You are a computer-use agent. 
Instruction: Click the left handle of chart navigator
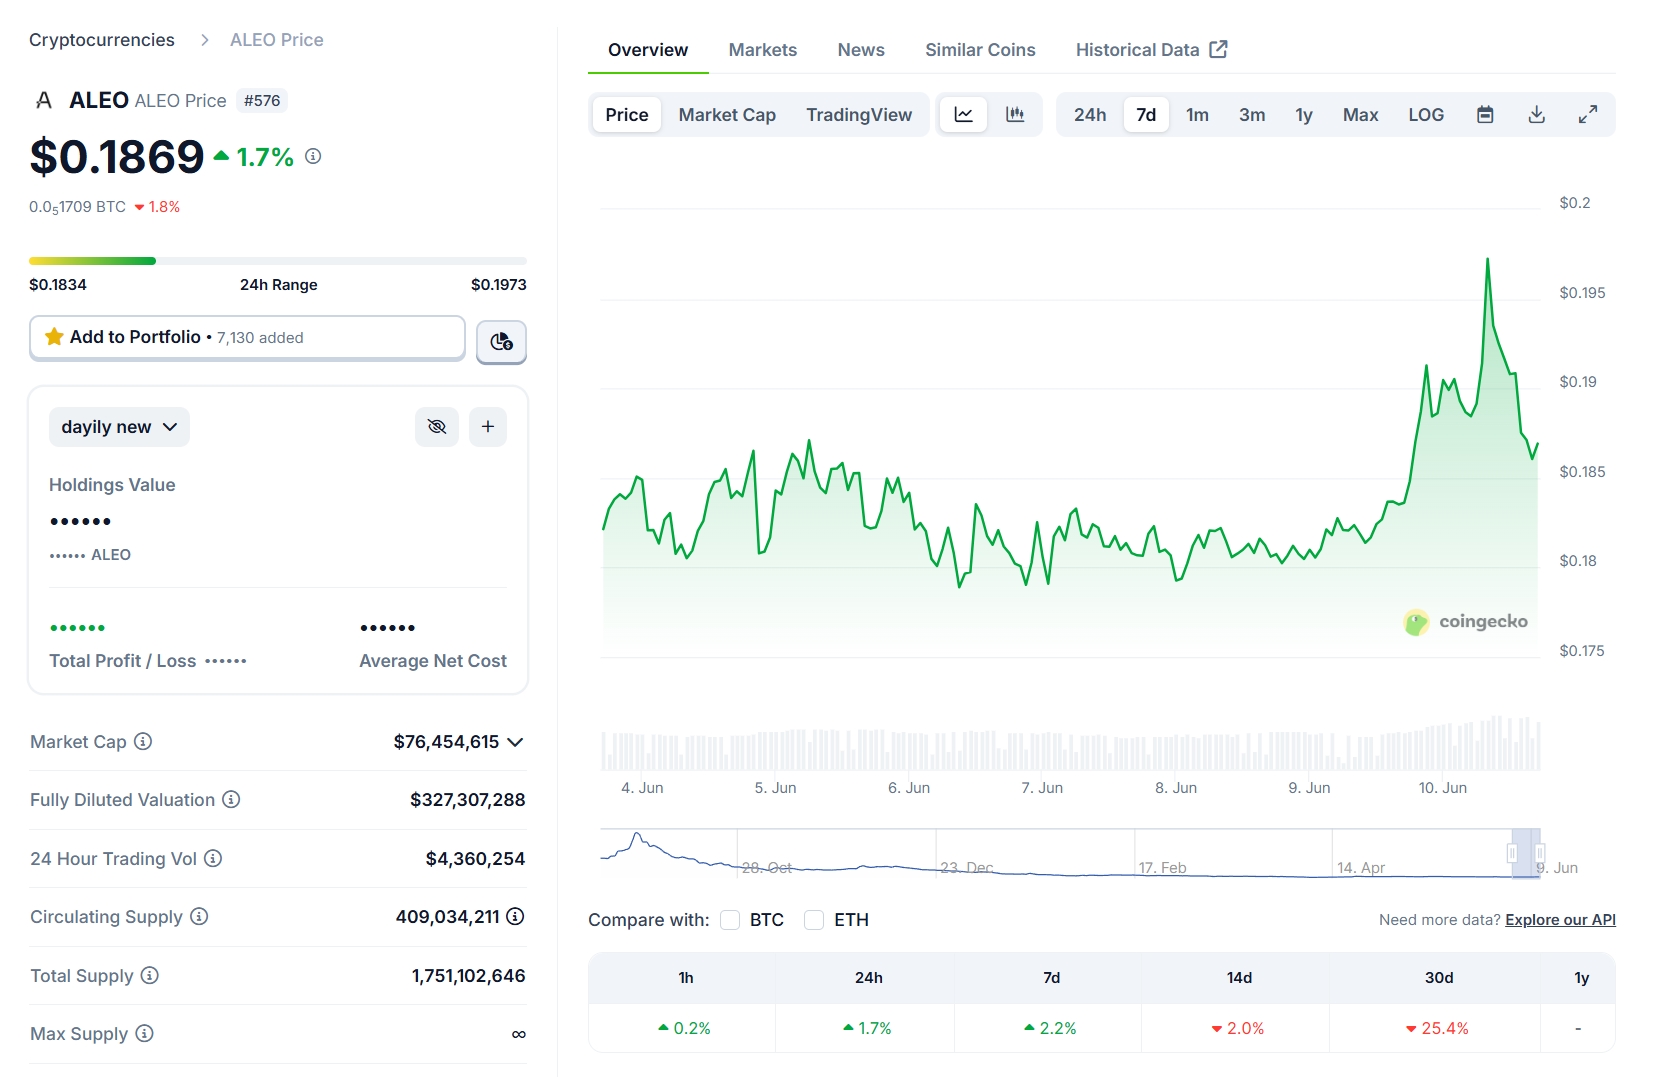point(1512,853)
